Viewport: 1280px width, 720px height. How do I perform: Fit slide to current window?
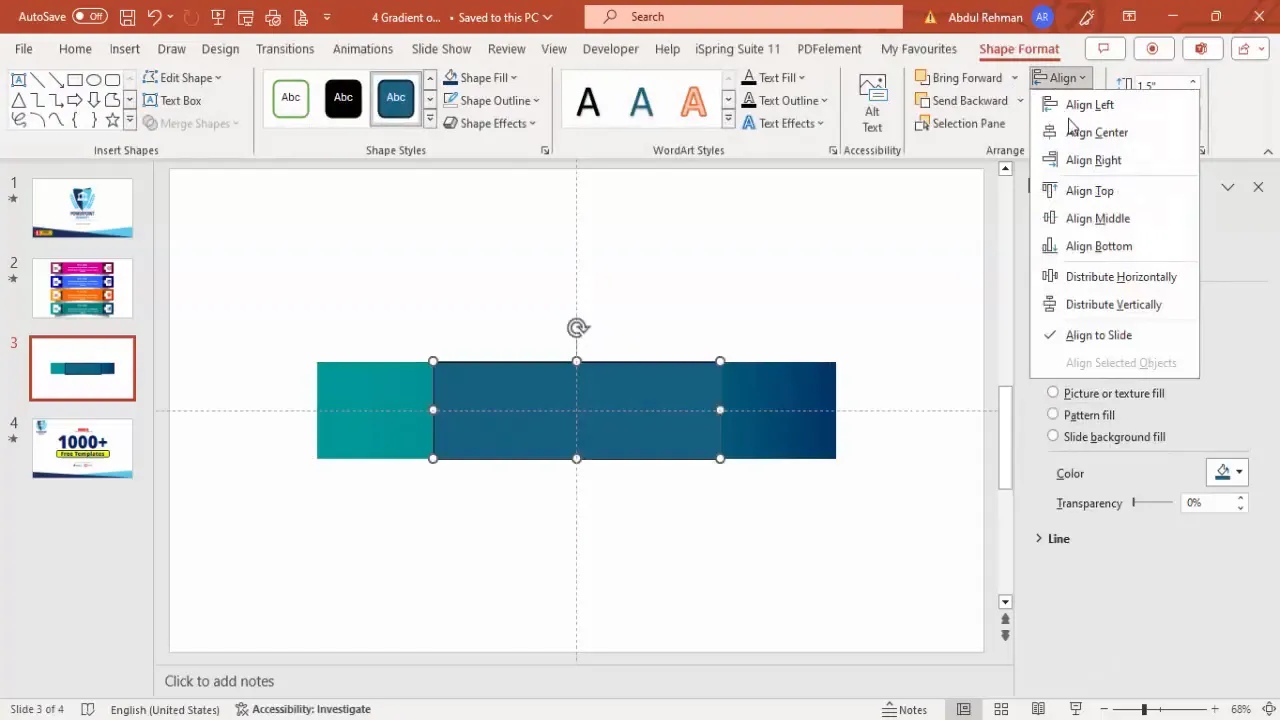click(1268, 709)
